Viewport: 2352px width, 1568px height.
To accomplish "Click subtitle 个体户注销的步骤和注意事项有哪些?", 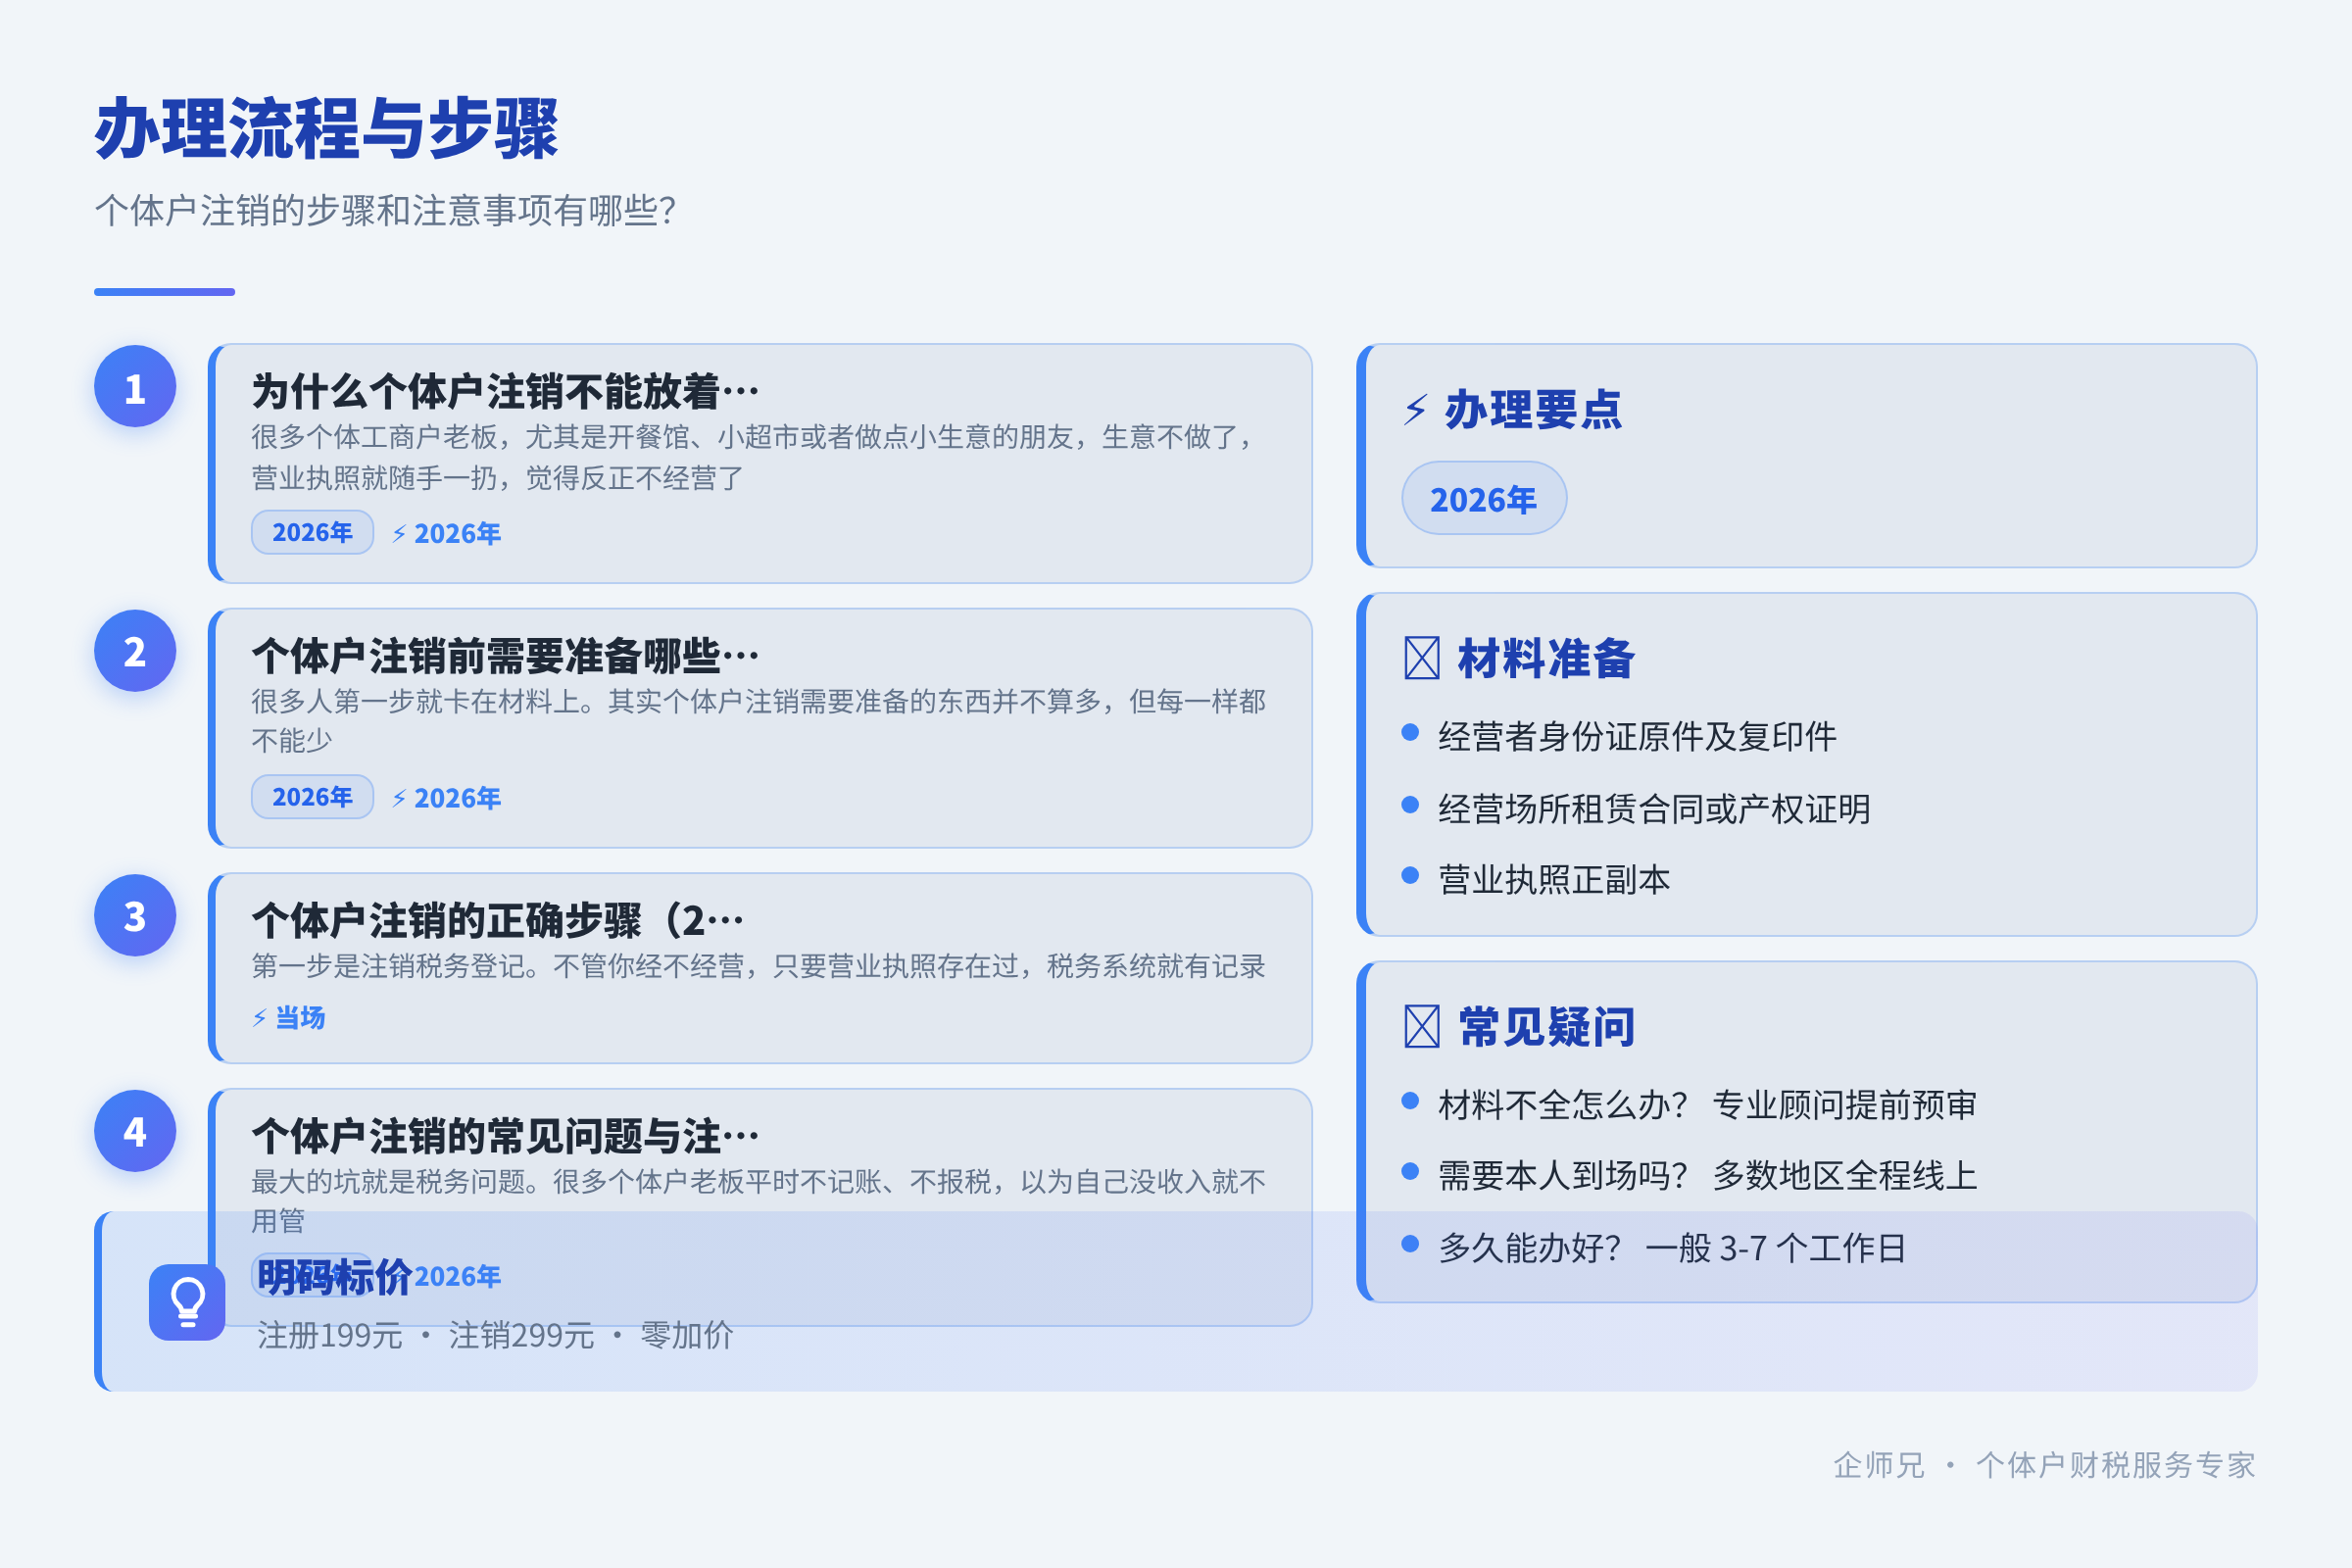I will (385, 211).
